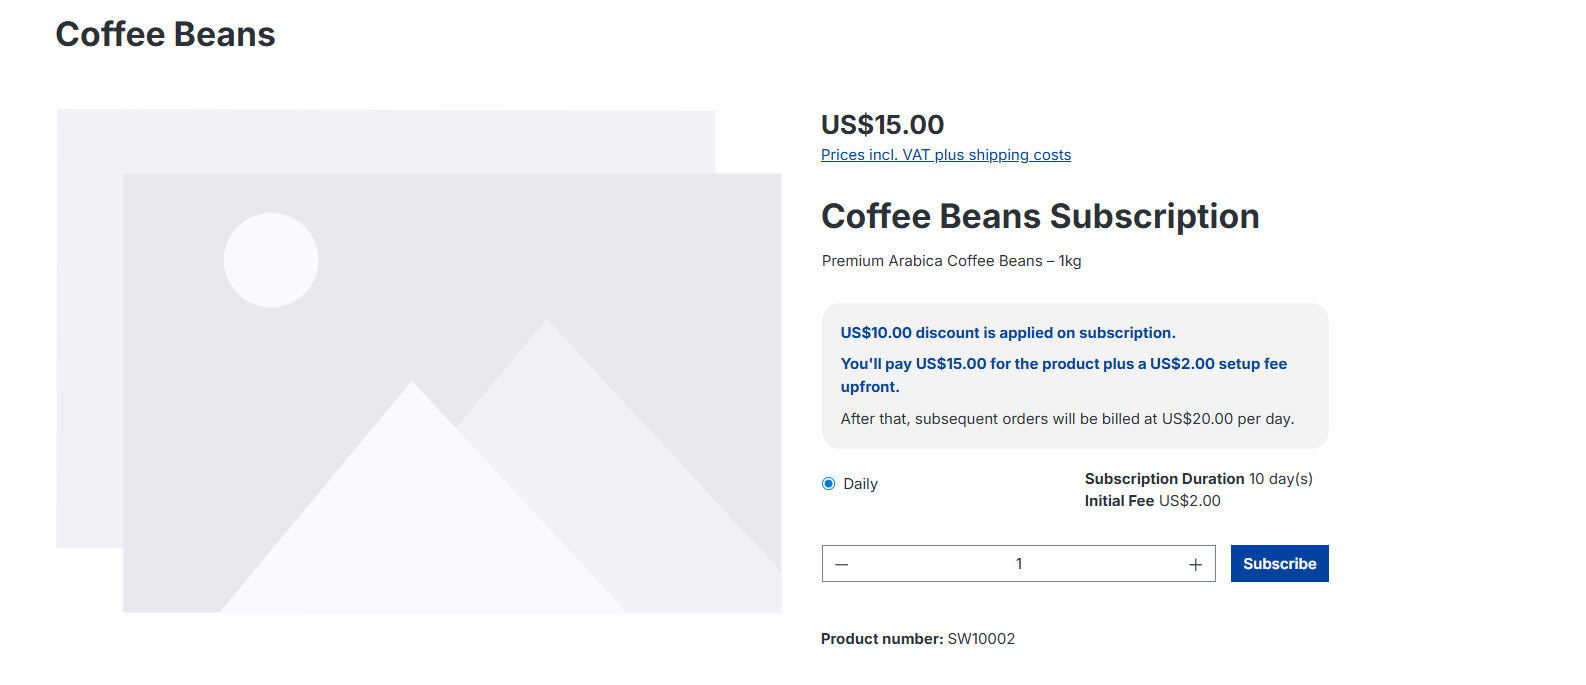This screenshot has height=685, width=1586.
Task: Click the plus icon to increase quantity
Action: coord(1196,563)
